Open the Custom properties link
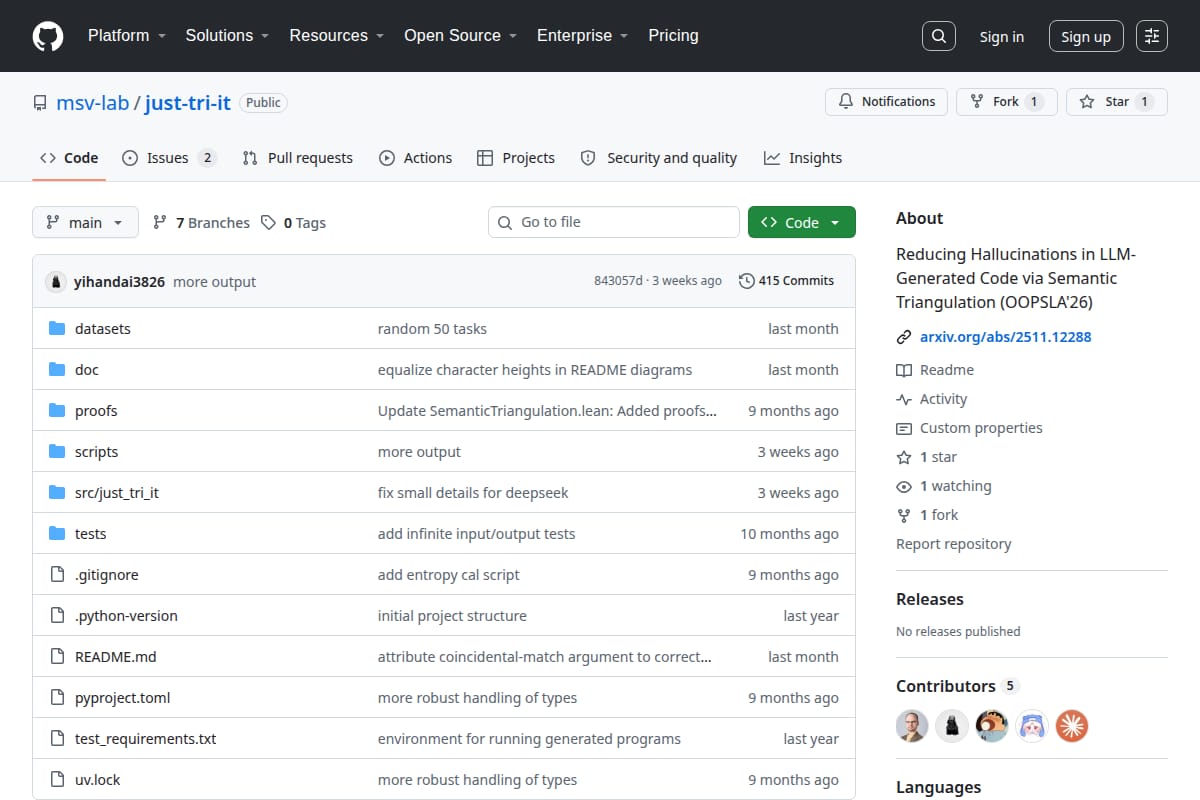Screen dimensions: 1200x800 tap(981, 428)
